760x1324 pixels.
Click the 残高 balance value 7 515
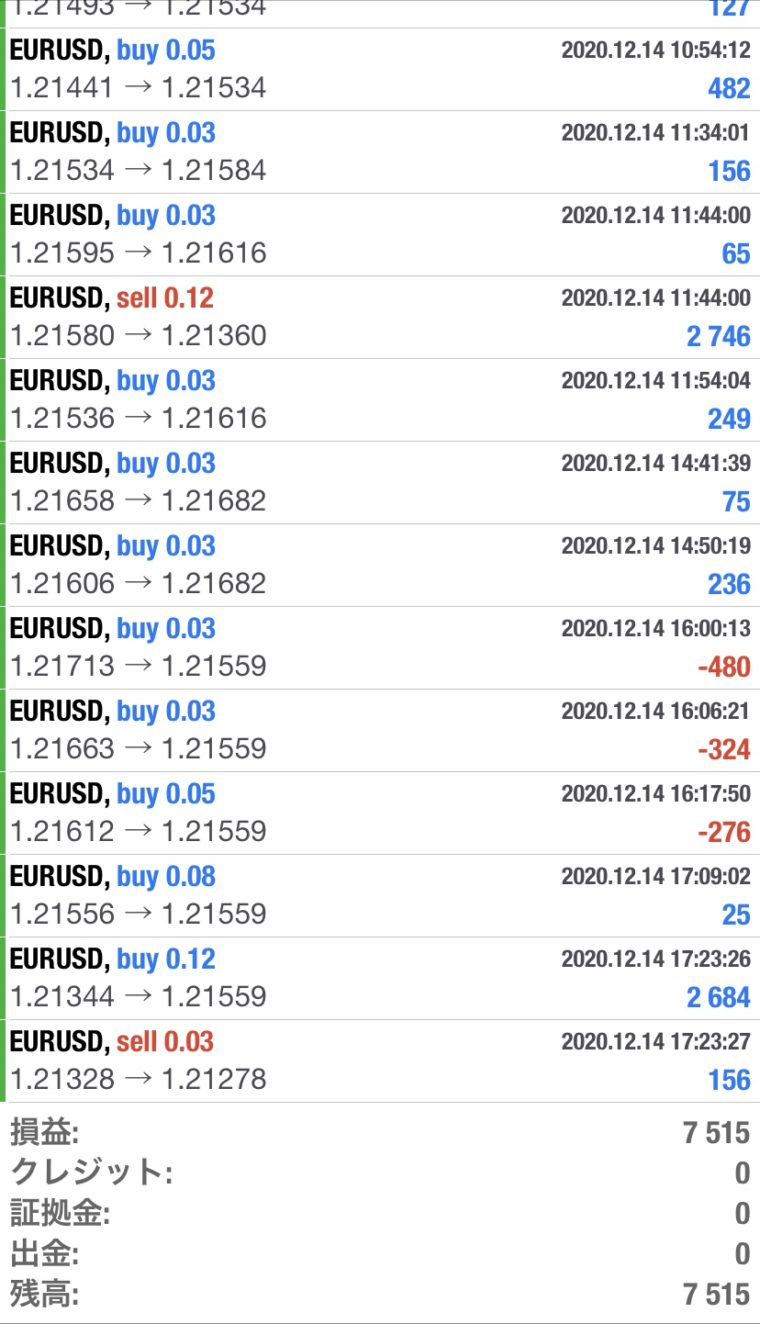tap(716, 1294)
